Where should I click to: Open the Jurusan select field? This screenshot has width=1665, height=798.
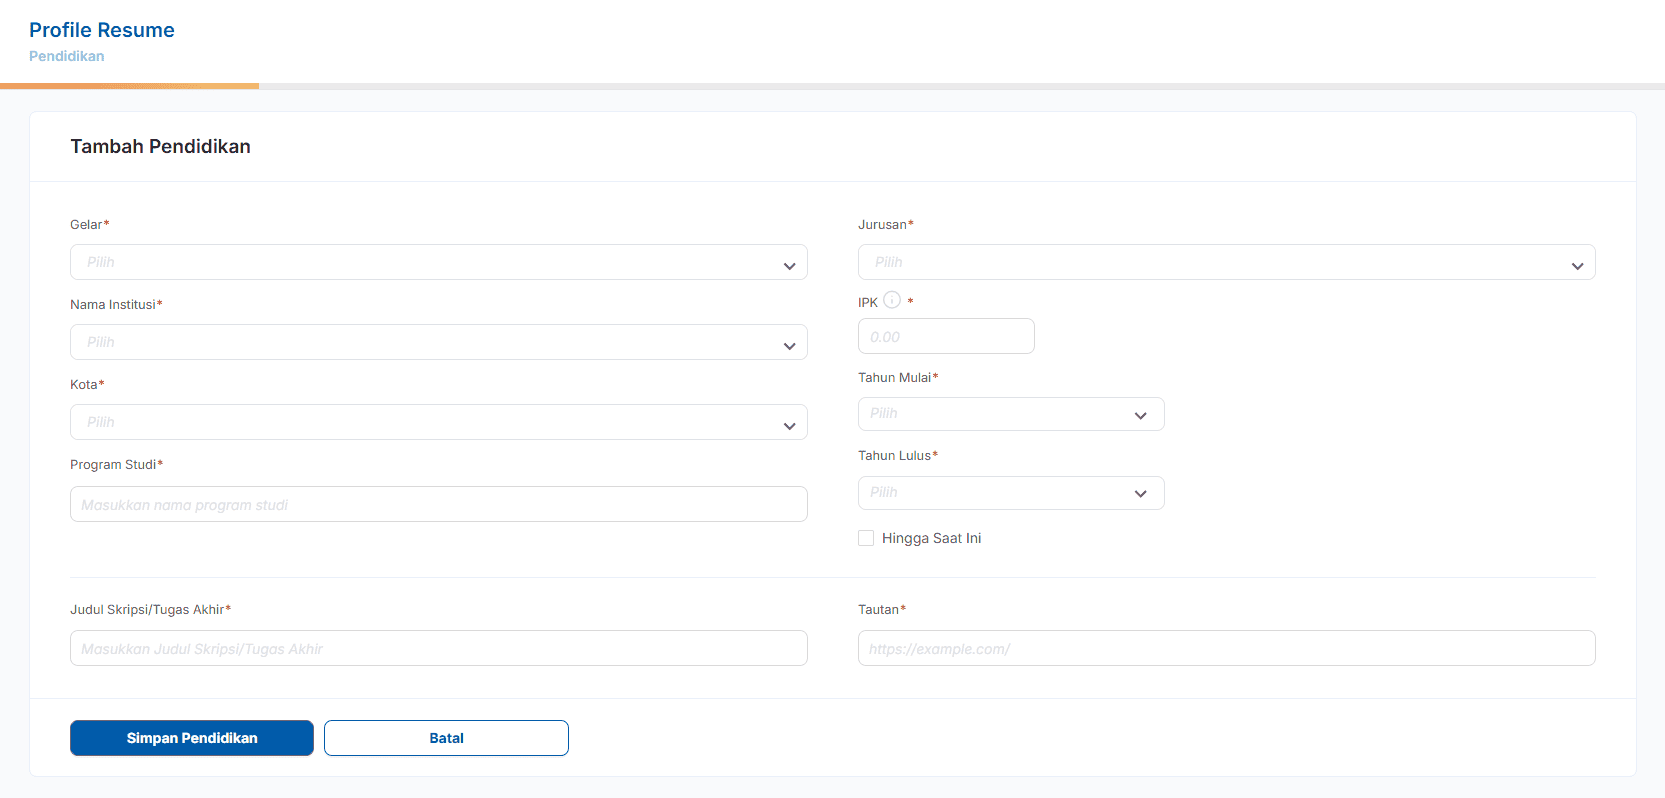(1200, 262)
